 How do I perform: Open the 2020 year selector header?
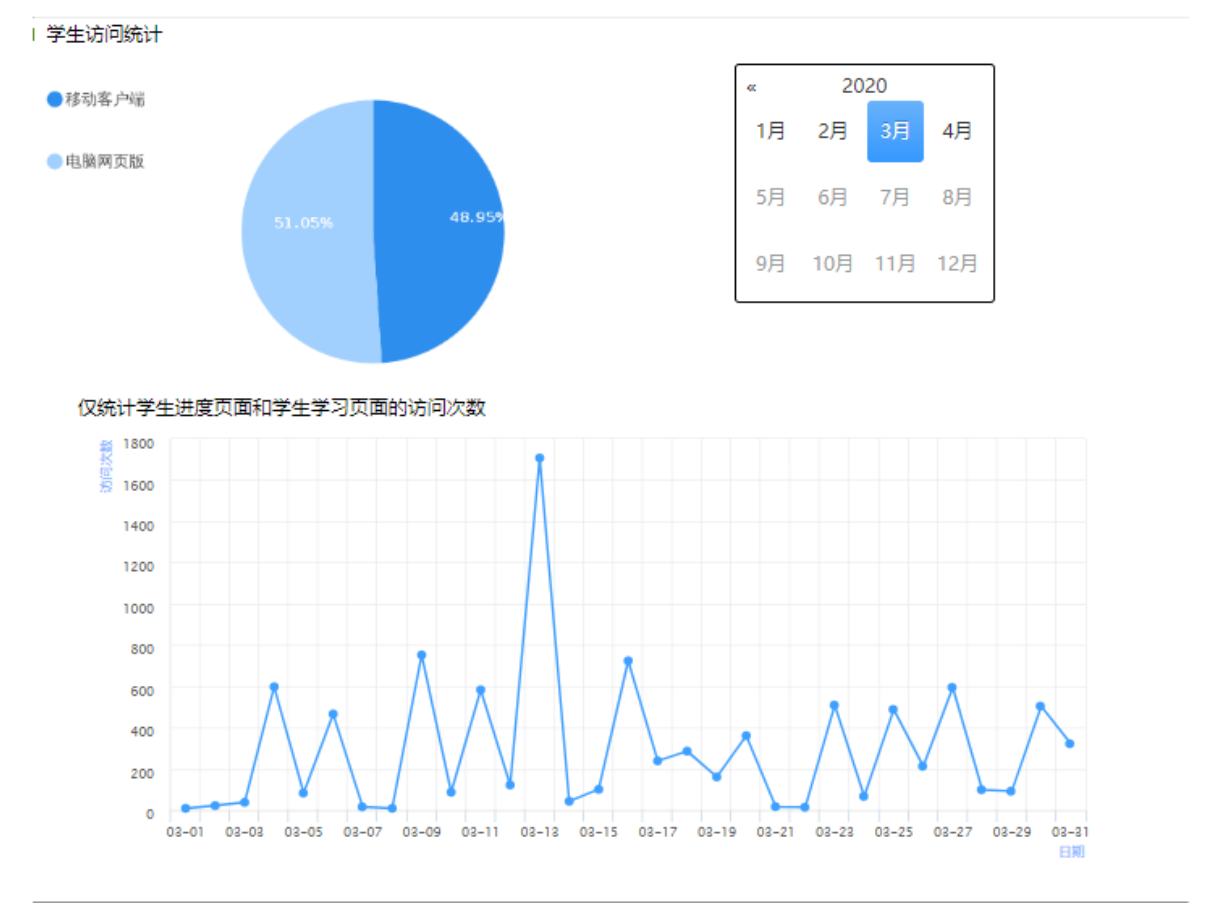tap(864, 86)
